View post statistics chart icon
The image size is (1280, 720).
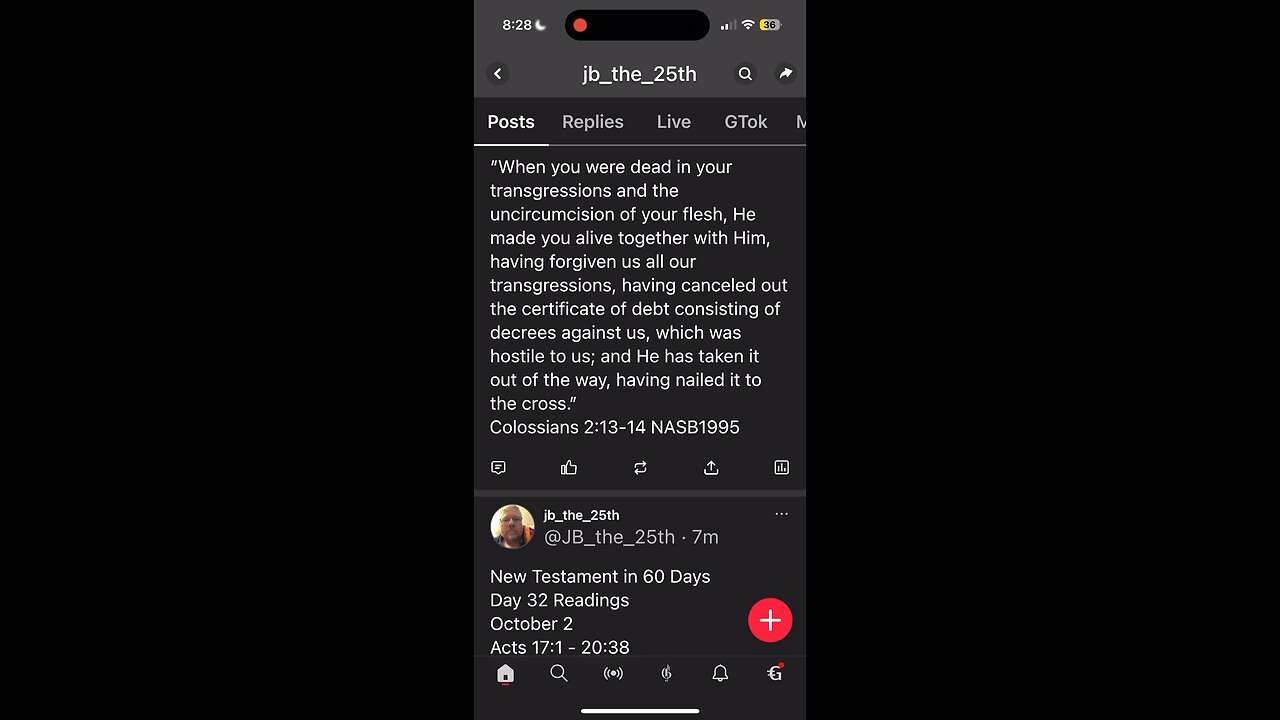pyautogui.click(x=782, y=467)
